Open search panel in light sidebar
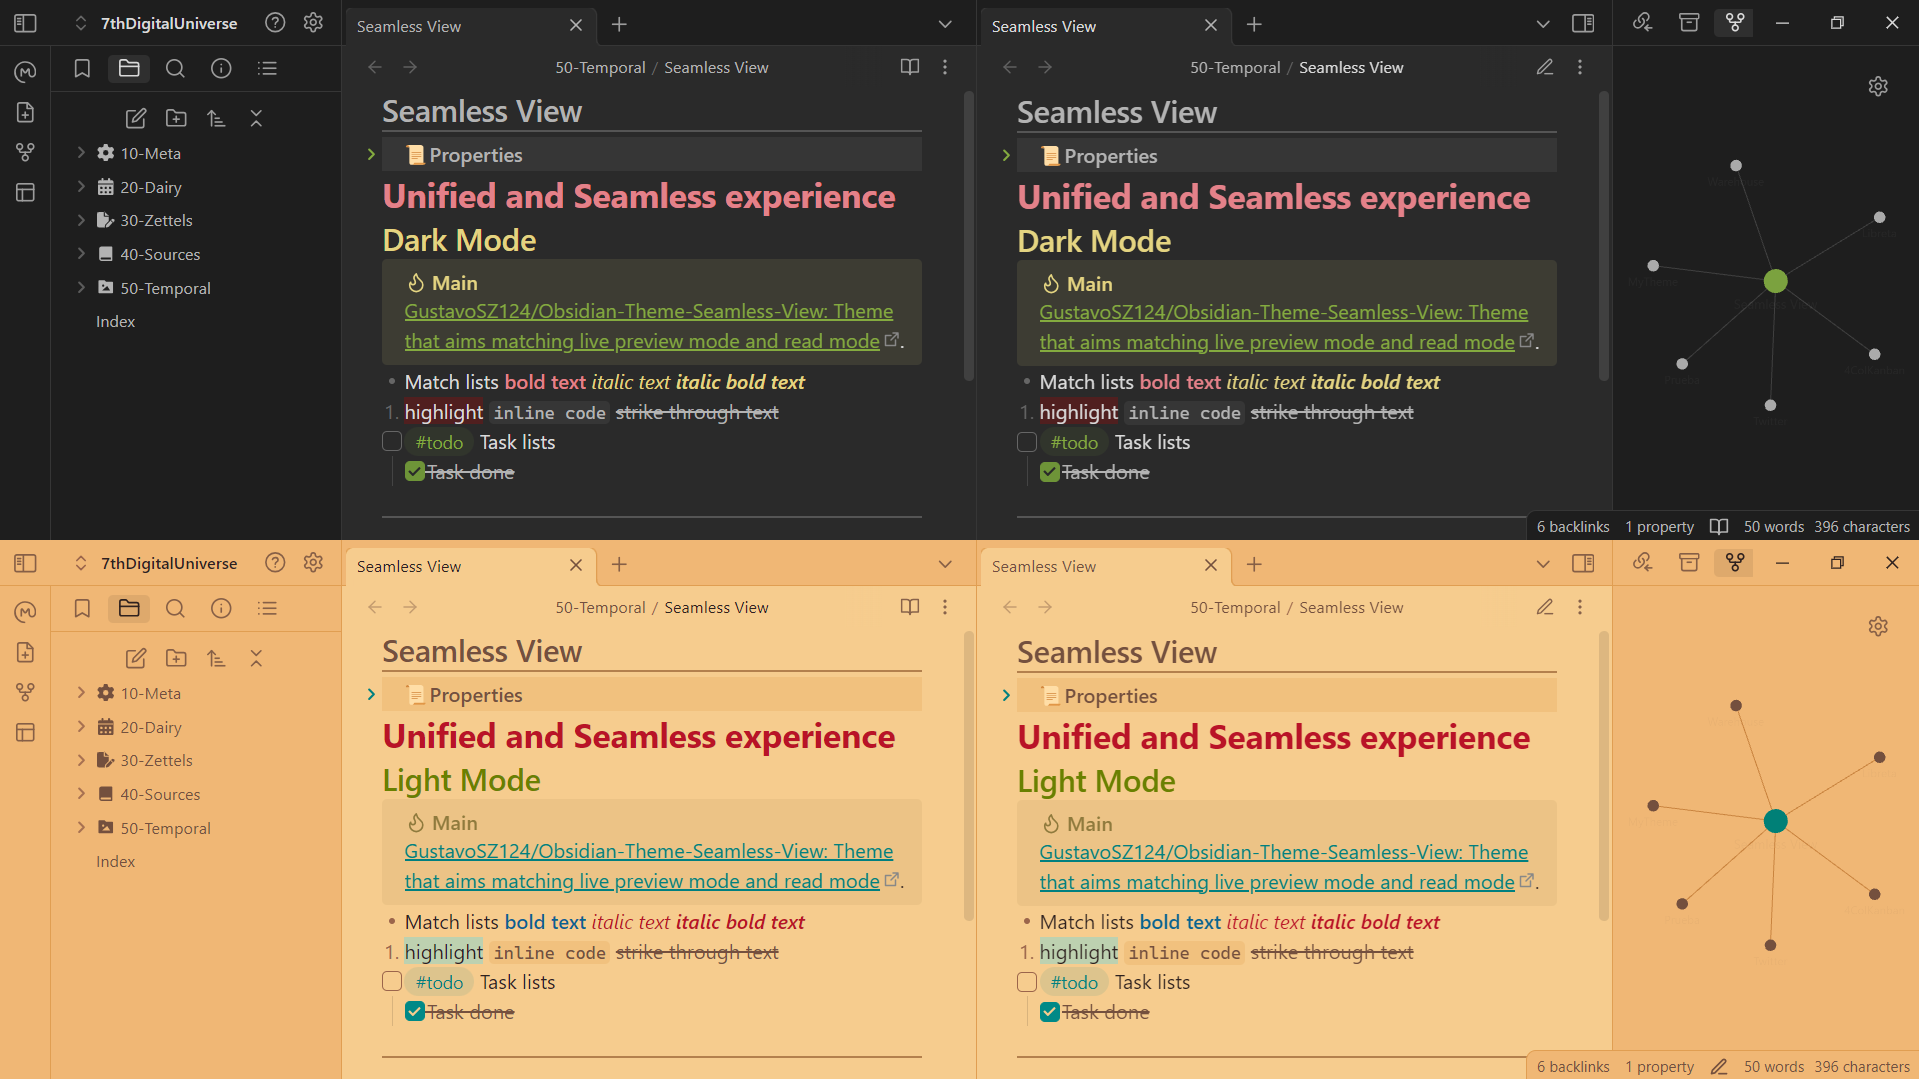 pos(175,608)
